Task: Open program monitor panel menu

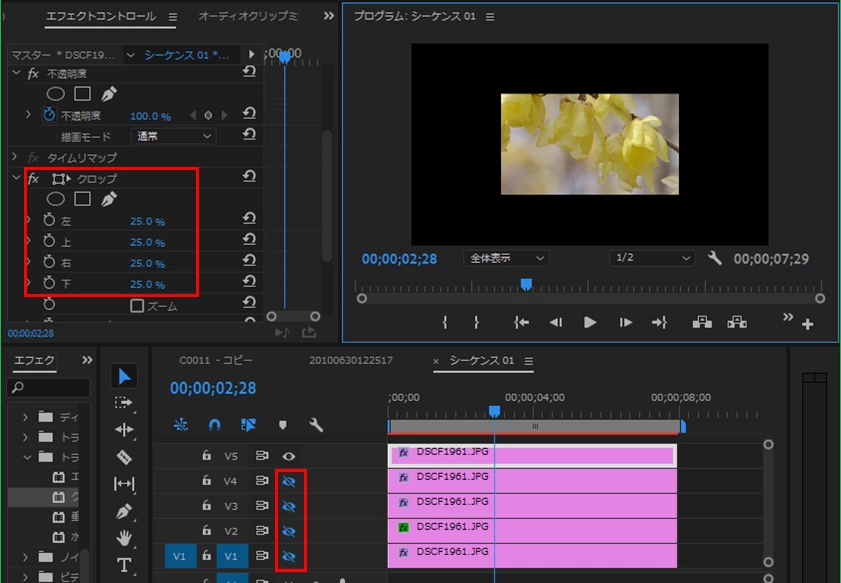Action: [x=490, y=17]
